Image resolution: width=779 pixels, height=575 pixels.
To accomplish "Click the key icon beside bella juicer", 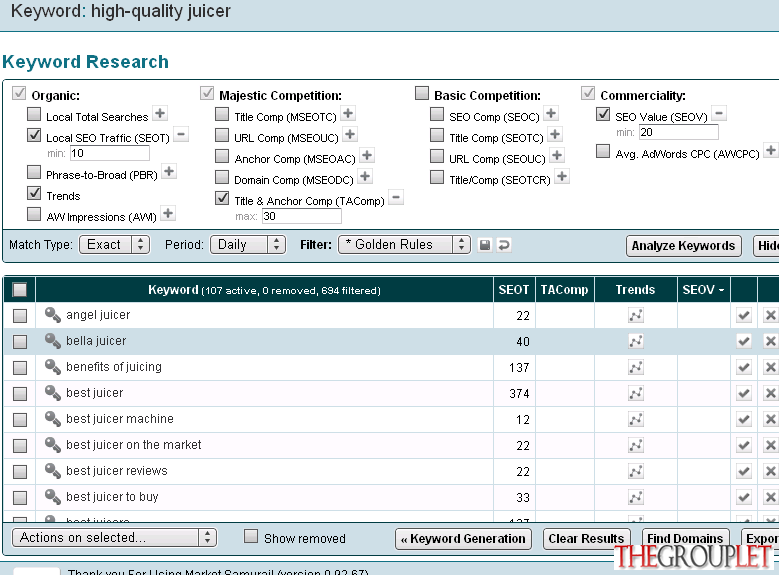I will pyautogui.click(x=53, y=340).
